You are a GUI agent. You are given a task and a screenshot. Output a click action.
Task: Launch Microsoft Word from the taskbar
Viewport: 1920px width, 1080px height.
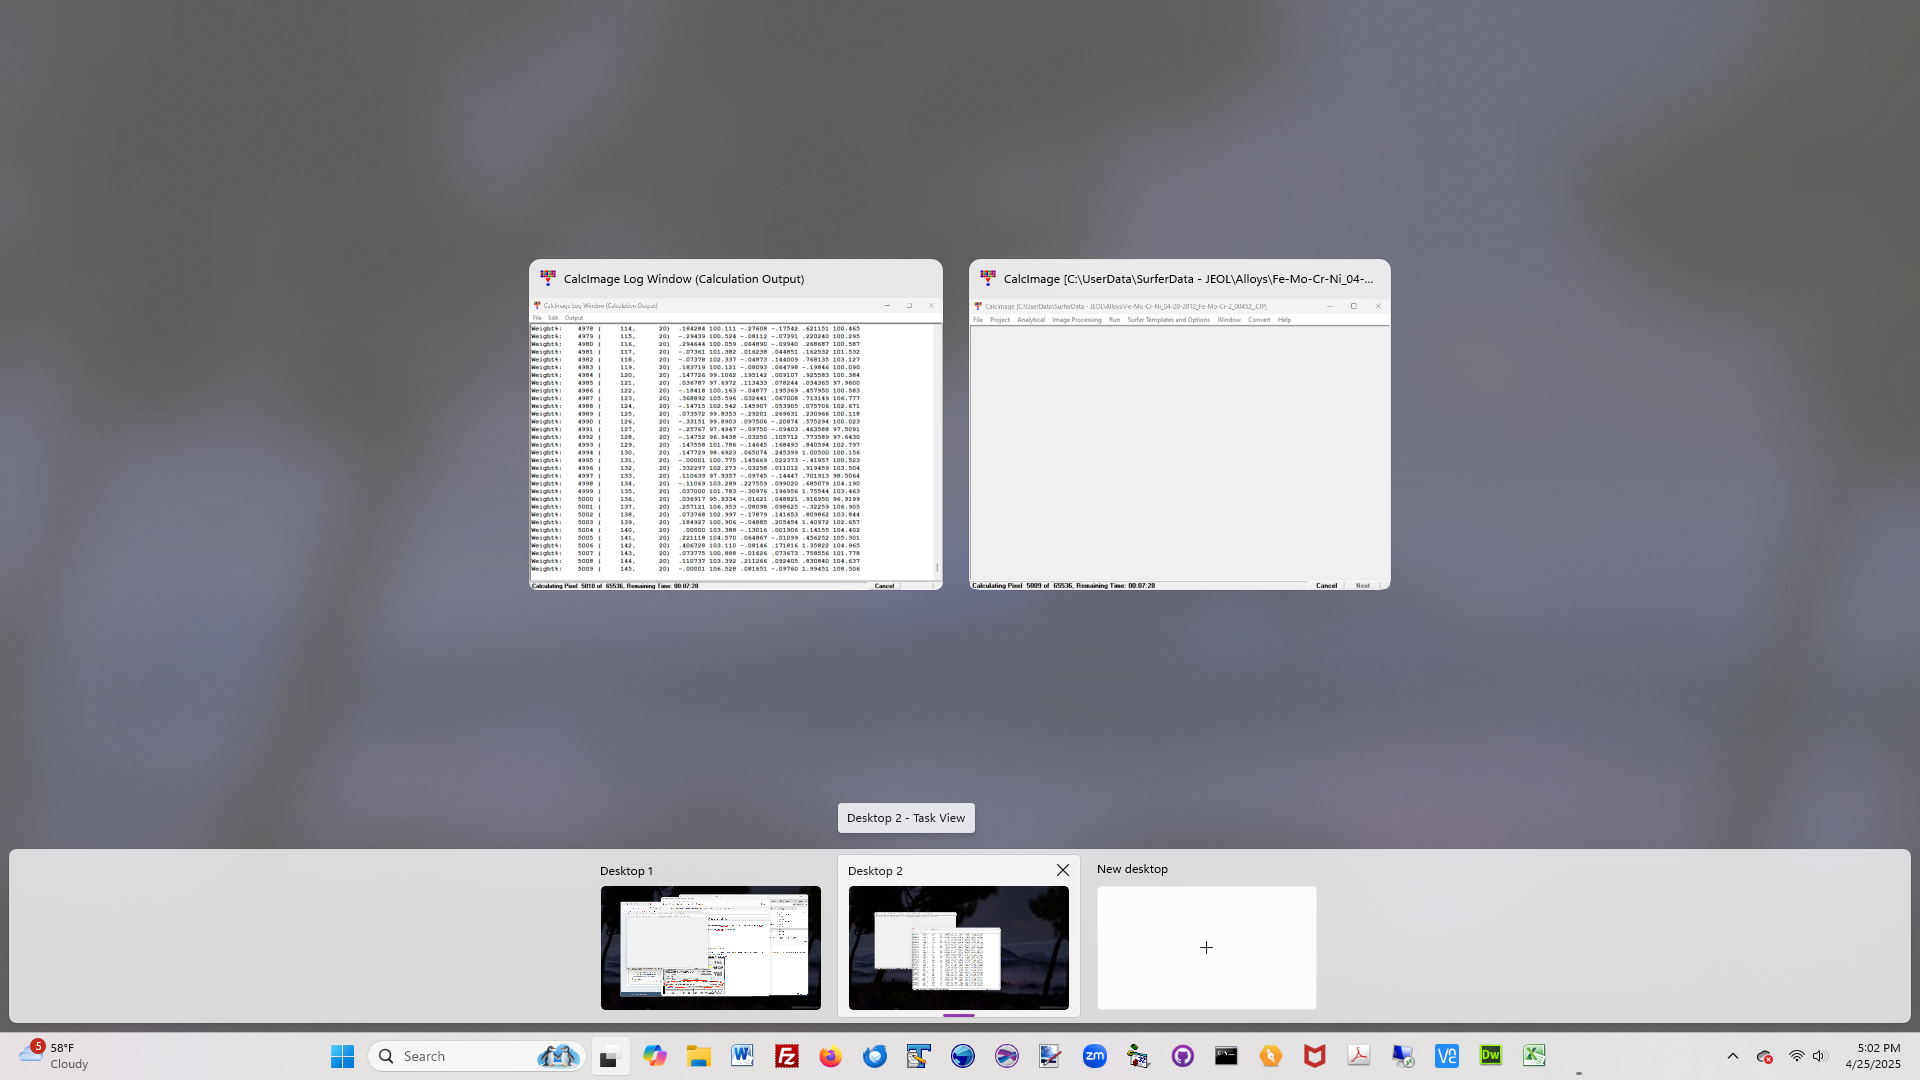pos(742,1056)
